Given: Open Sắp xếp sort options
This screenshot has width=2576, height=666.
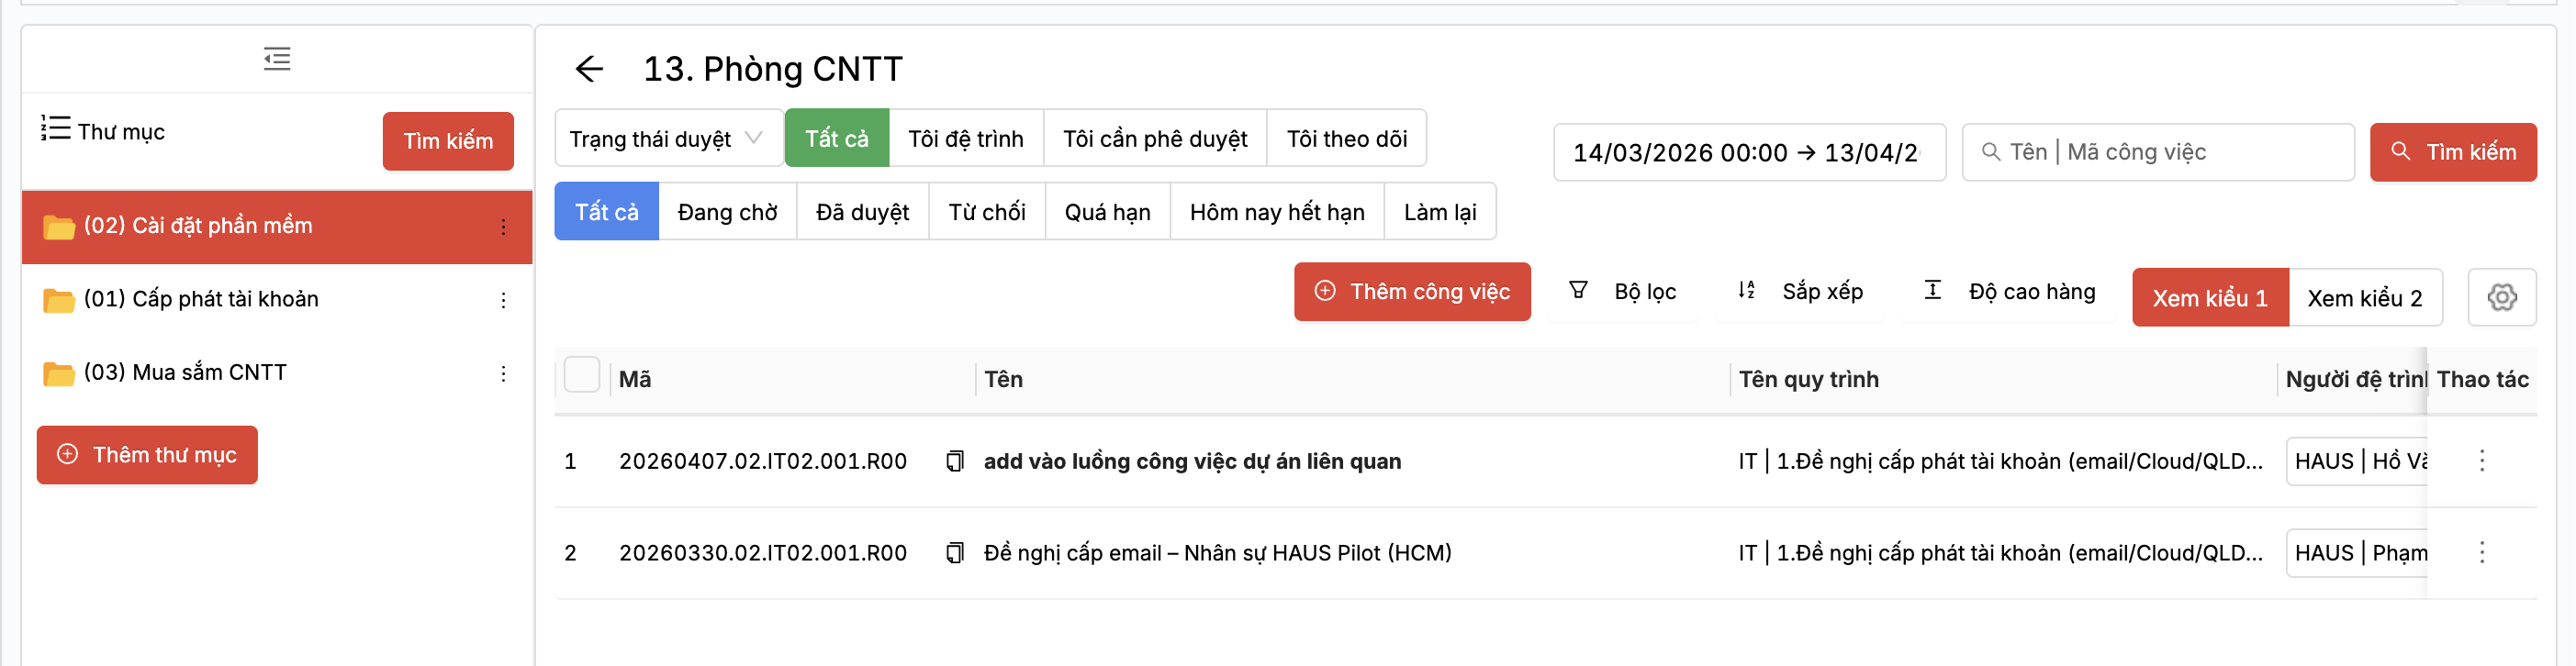Looking at the screenshot, I should (x=1800, y=291).
